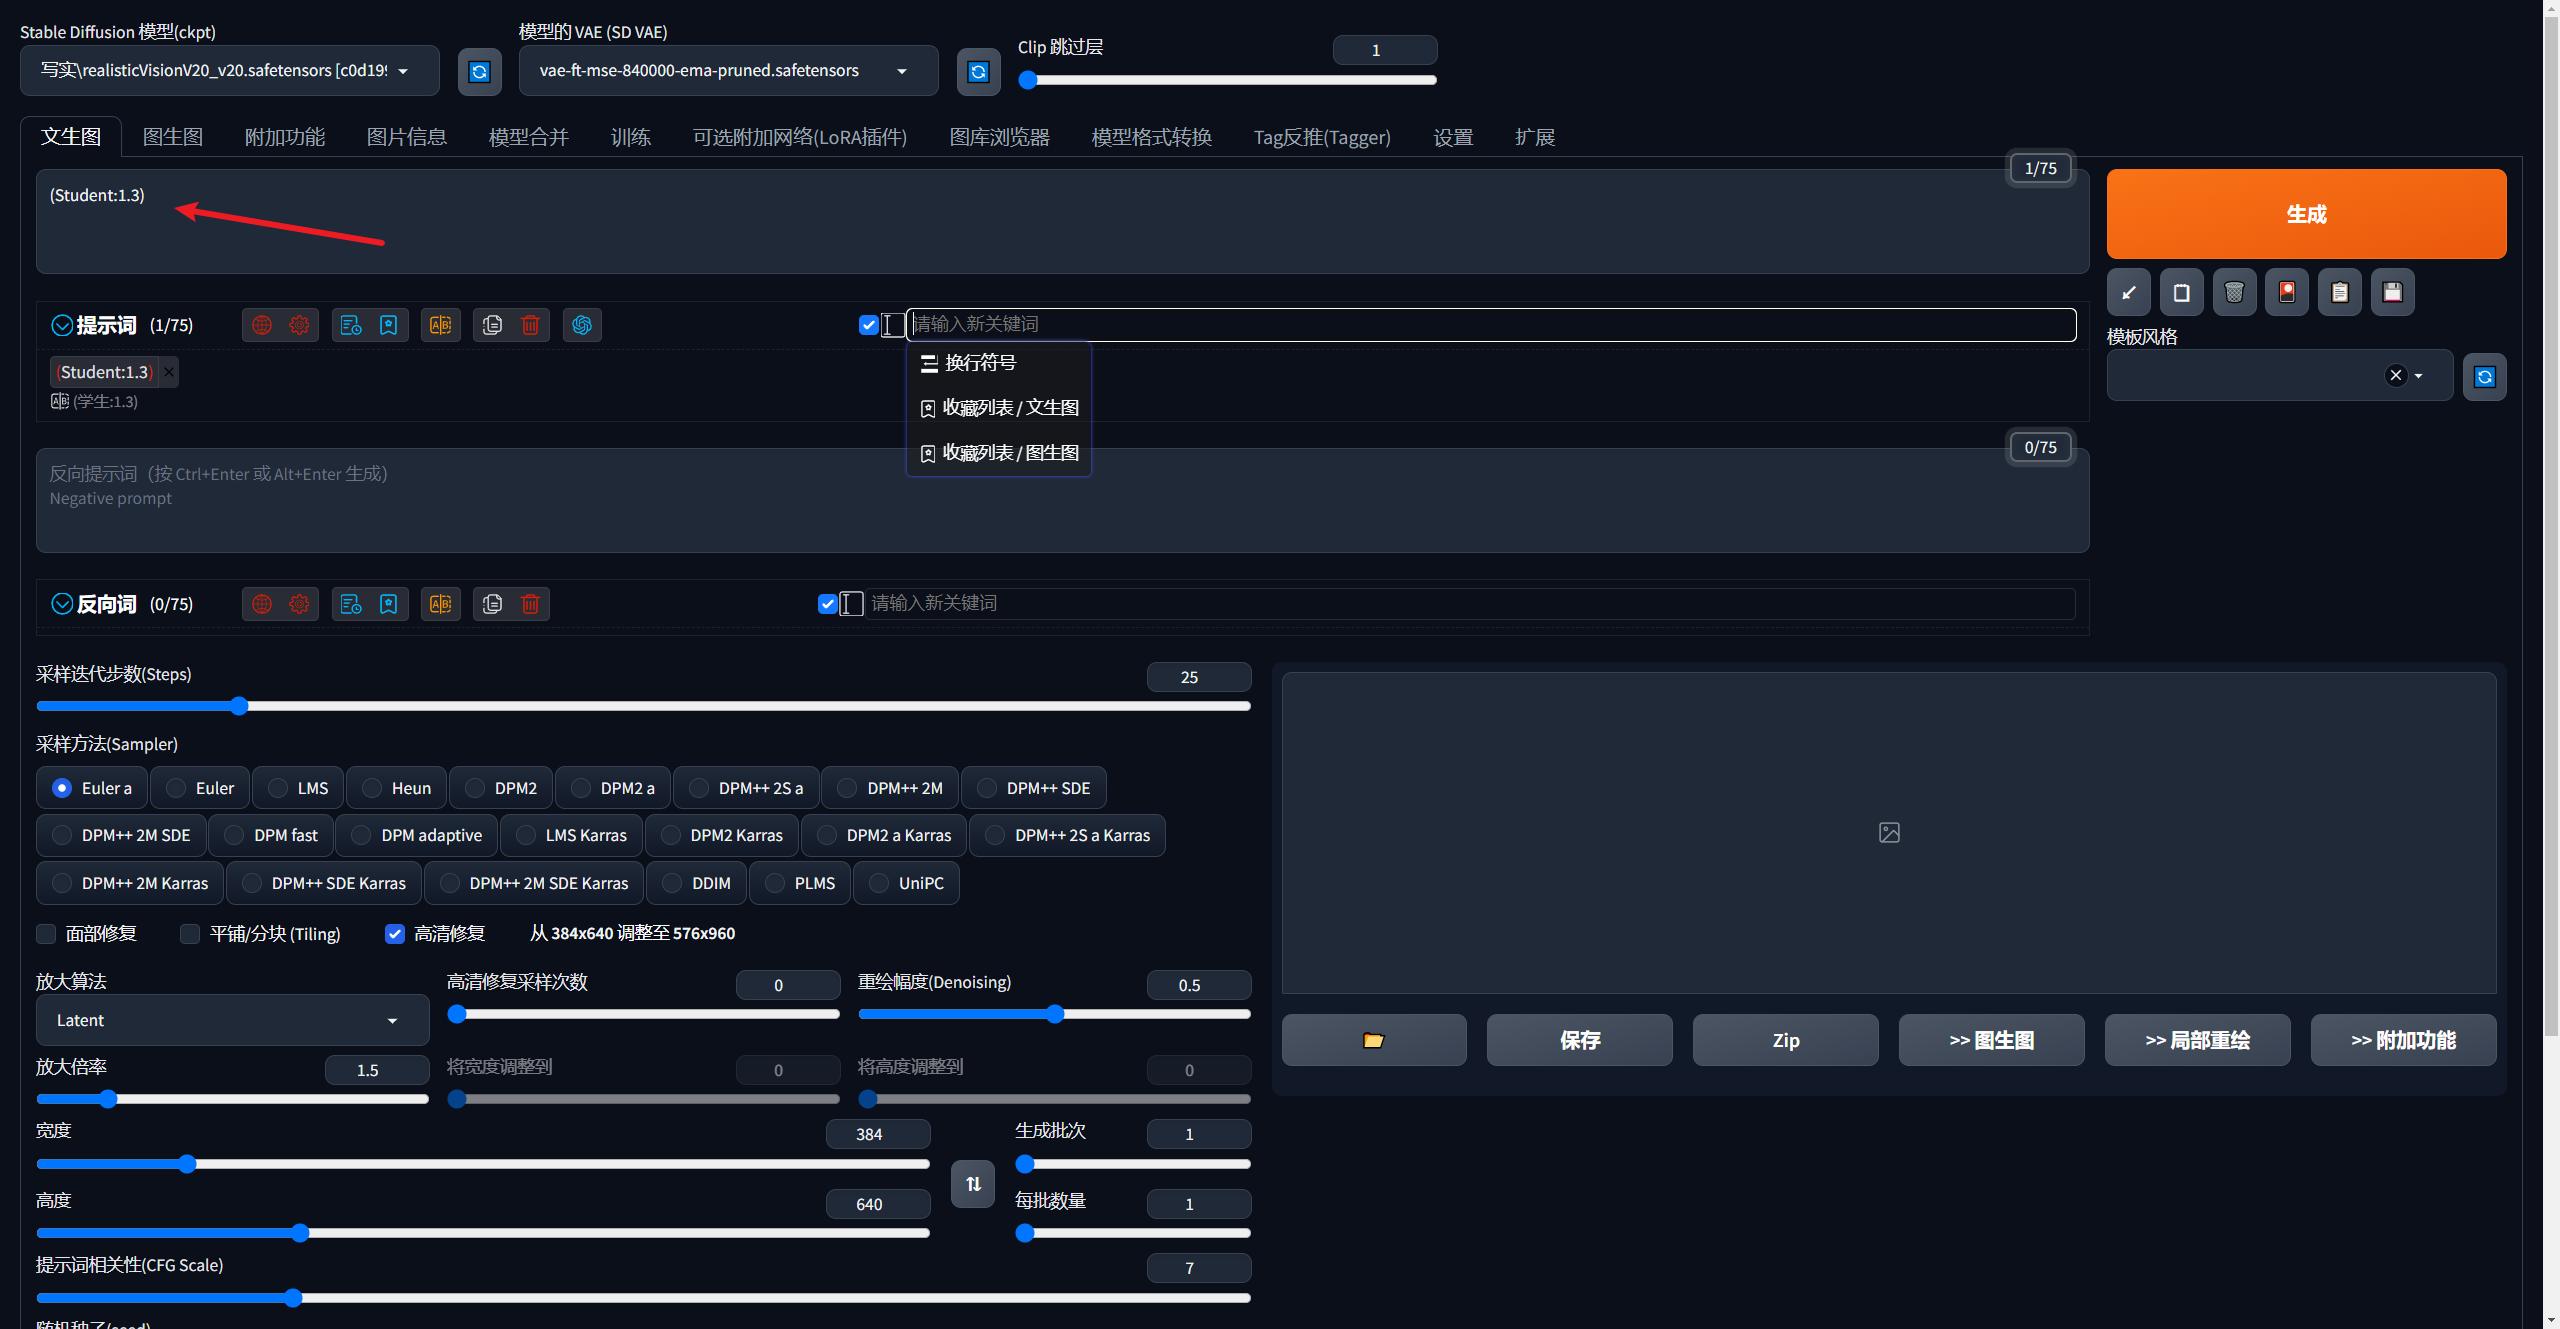Click the orange 生成 button
This screenshot has height=1329, width=2560.
(2305, 214)
